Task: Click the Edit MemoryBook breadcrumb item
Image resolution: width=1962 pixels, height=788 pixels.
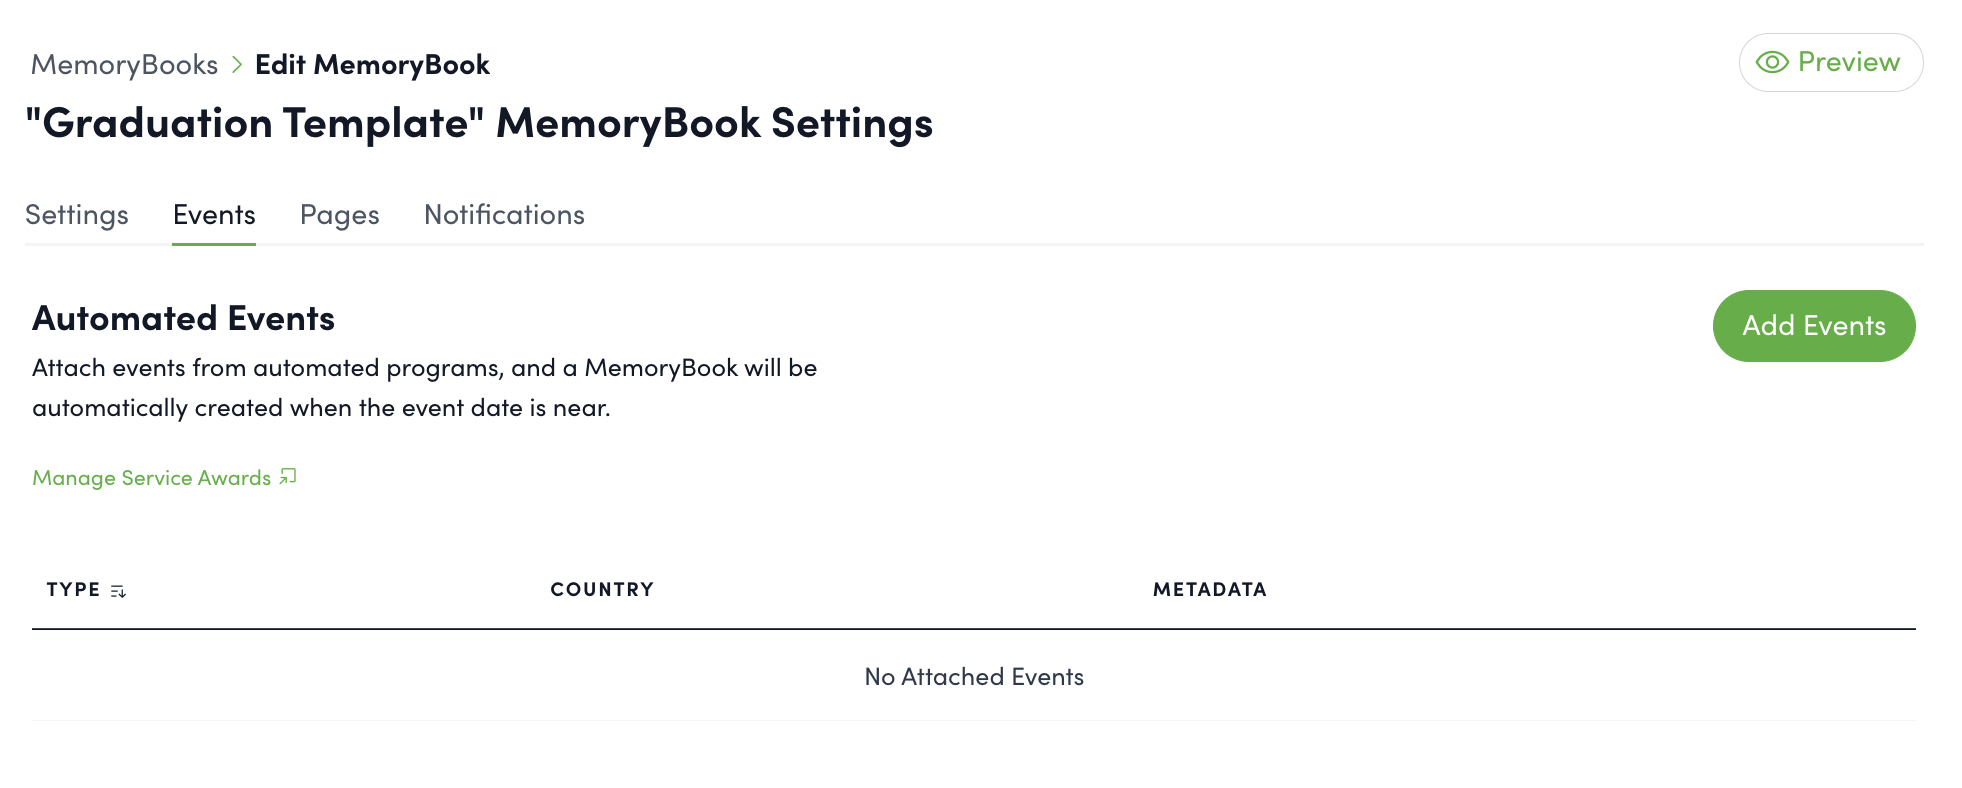Action: tap(372, 65)
